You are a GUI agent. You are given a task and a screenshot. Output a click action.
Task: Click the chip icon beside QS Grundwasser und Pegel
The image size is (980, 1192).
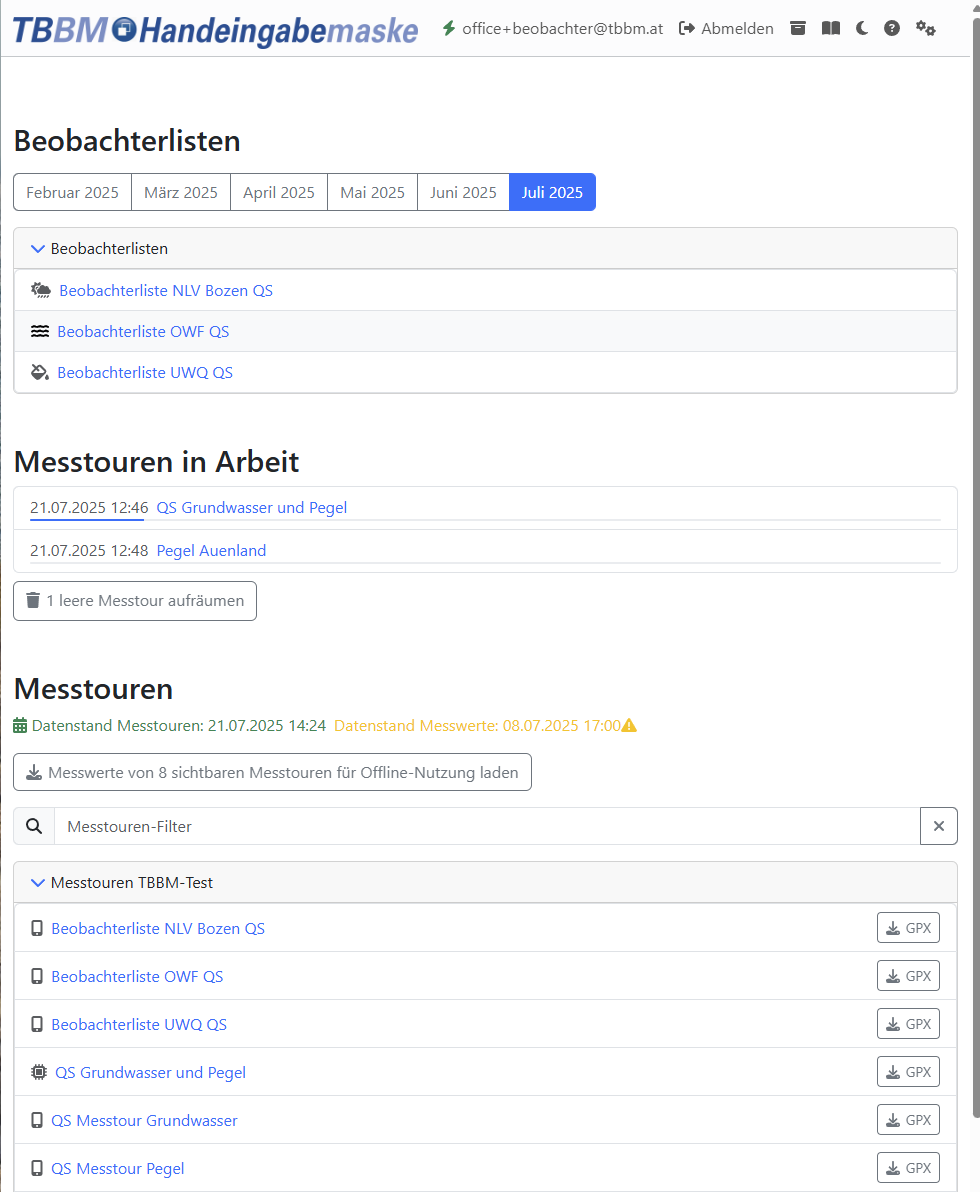tap(39, 1073)
